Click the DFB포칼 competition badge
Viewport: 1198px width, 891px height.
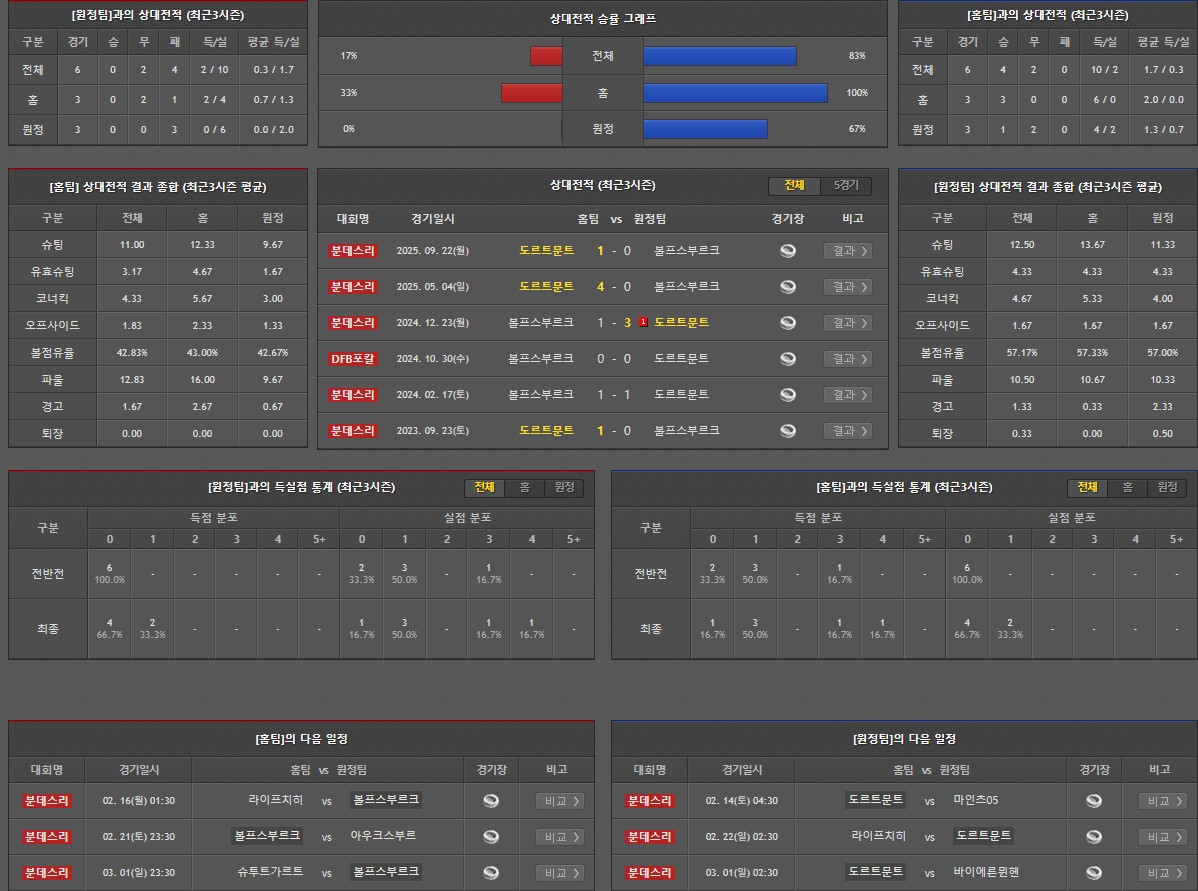(x=354, y=359)
